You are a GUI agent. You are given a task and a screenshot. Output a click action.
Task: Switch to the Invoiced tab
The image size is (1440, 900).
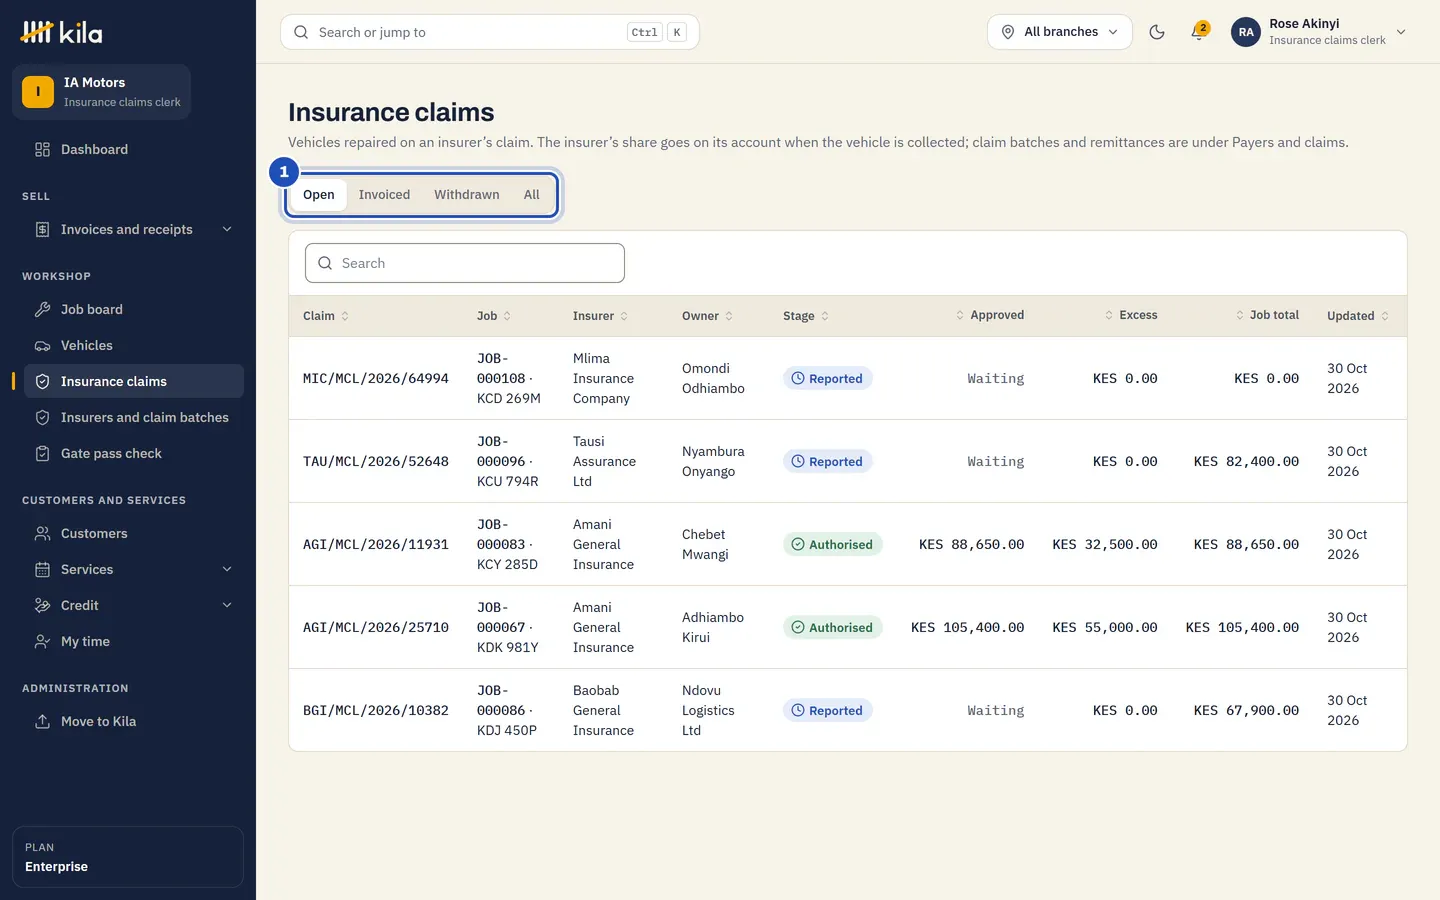(385, 195)
